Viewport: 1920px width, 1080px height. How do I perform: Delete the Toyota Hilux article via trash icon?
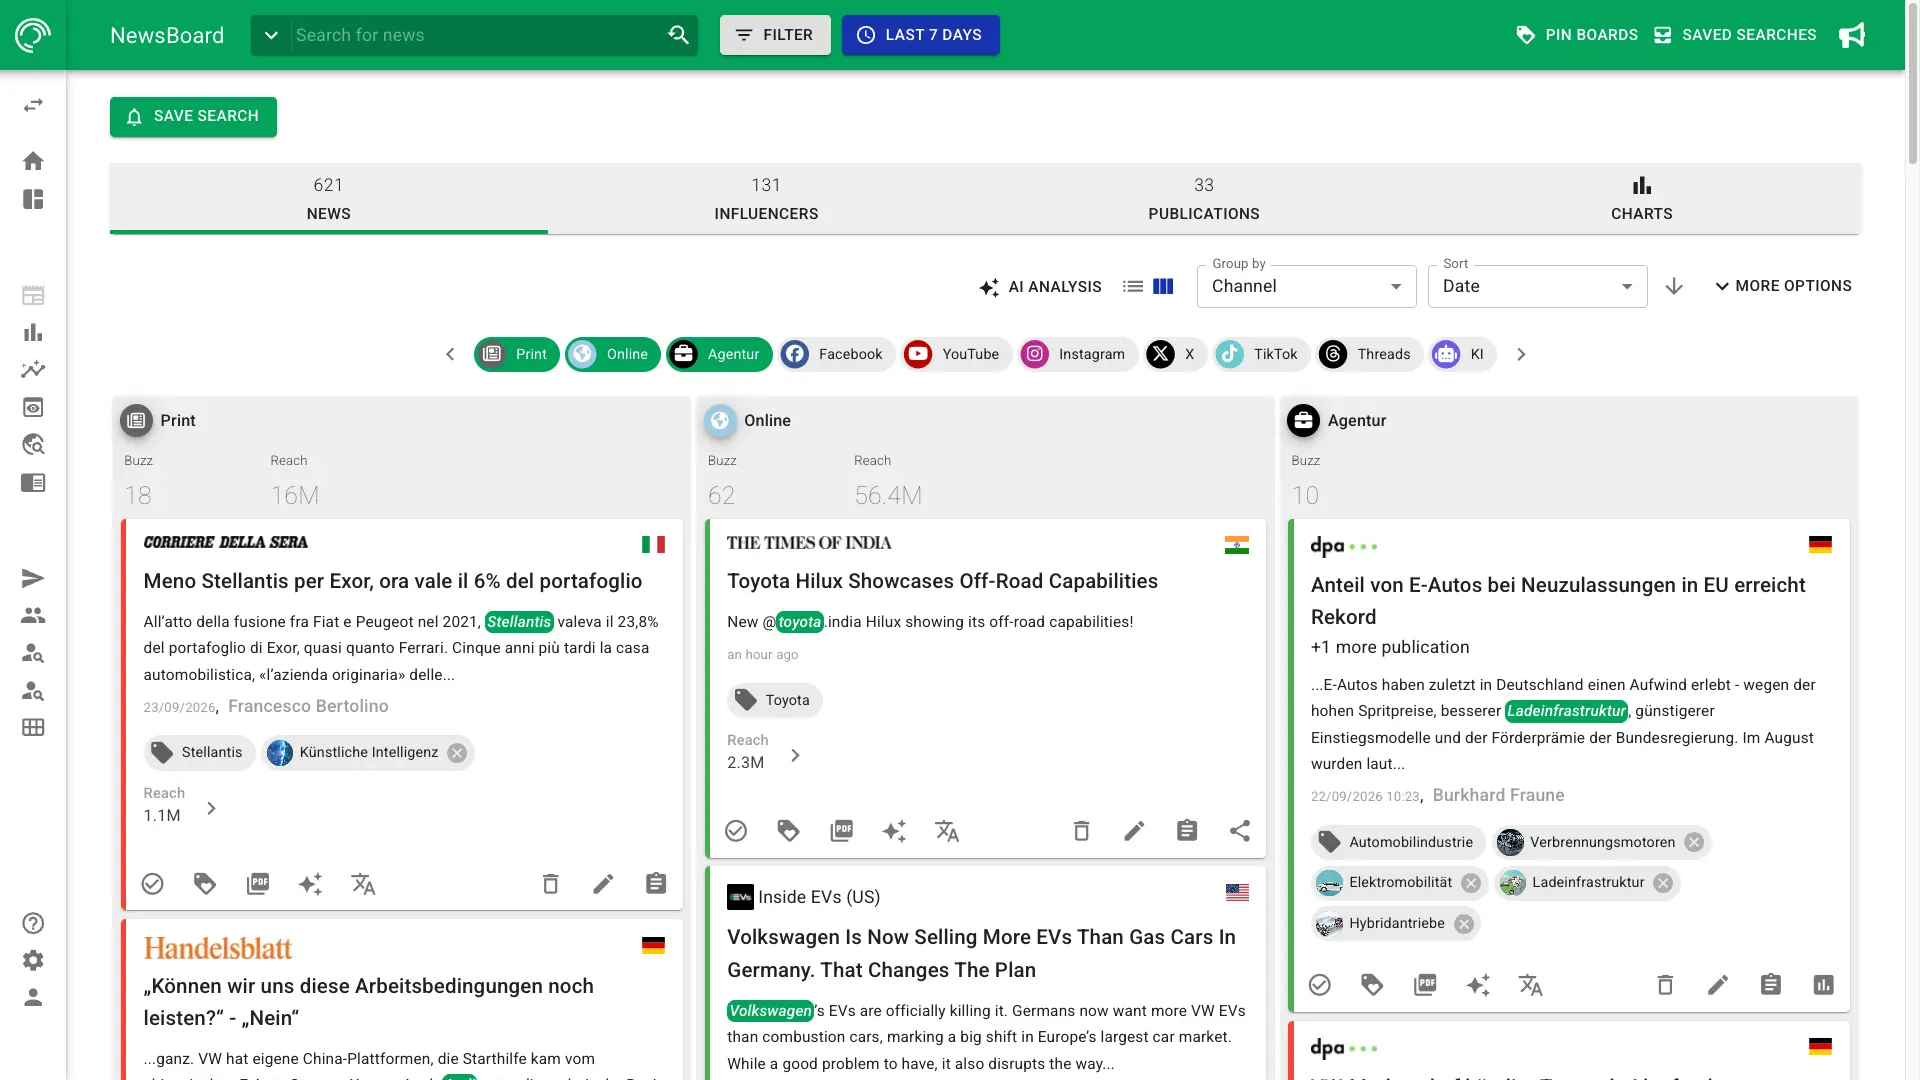[1081, 831]
